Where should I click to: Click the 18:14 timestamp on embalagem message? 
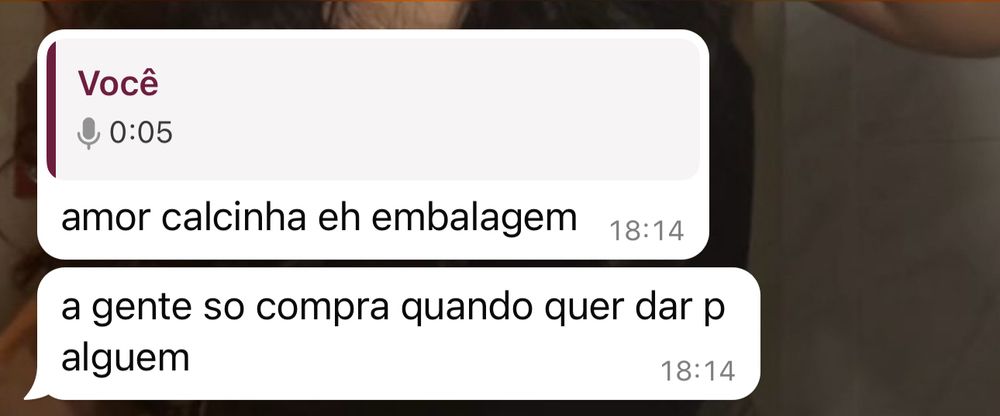(x=647, y=230)
